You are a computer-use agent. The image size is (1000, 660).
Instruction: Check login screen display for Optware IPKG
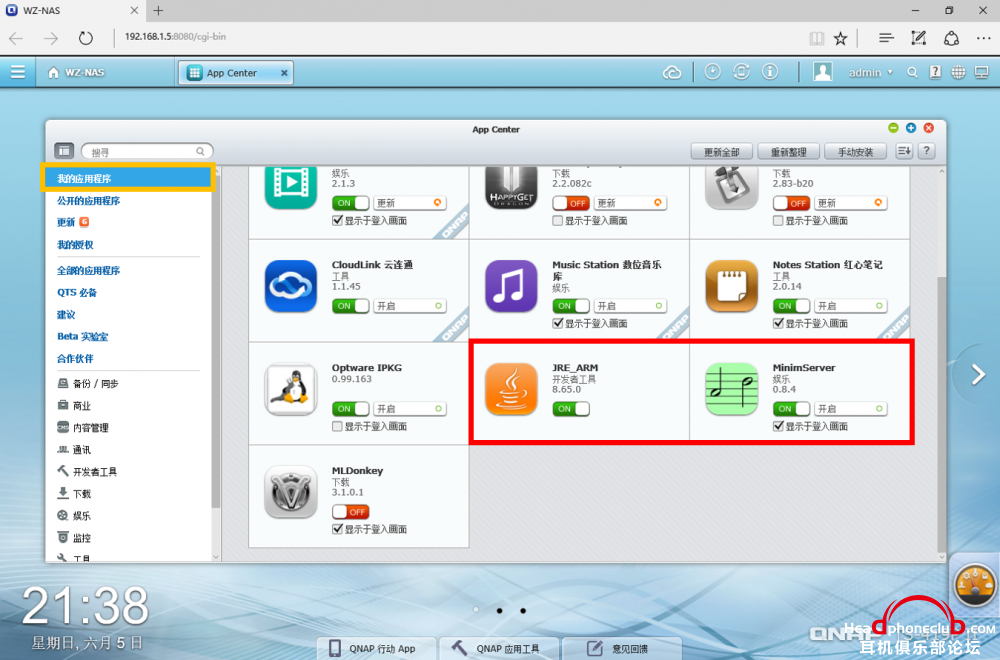tap(337, 426)
